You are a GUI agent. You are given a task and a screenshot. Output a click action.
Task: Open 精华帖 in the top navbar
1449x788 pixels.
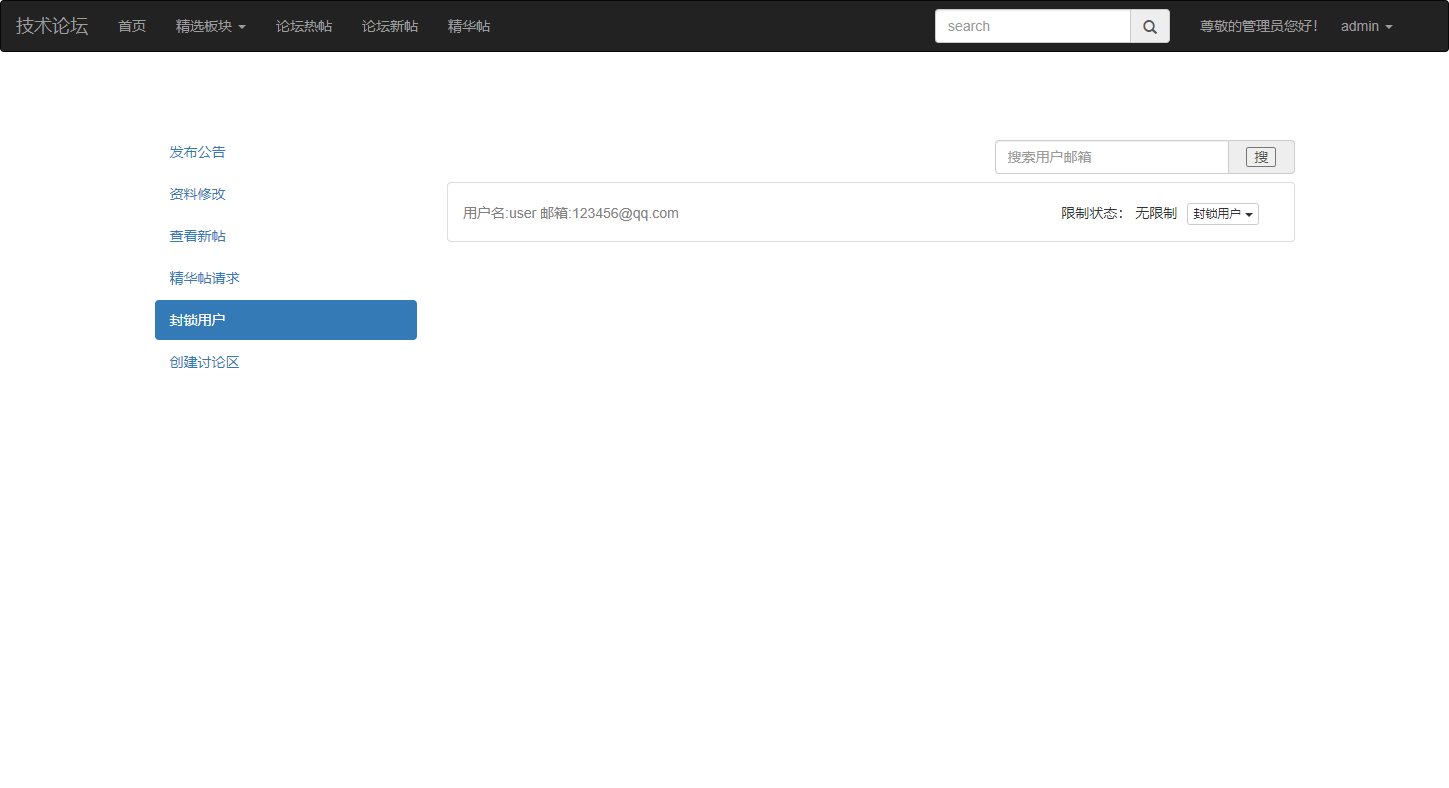coord(469,26)
